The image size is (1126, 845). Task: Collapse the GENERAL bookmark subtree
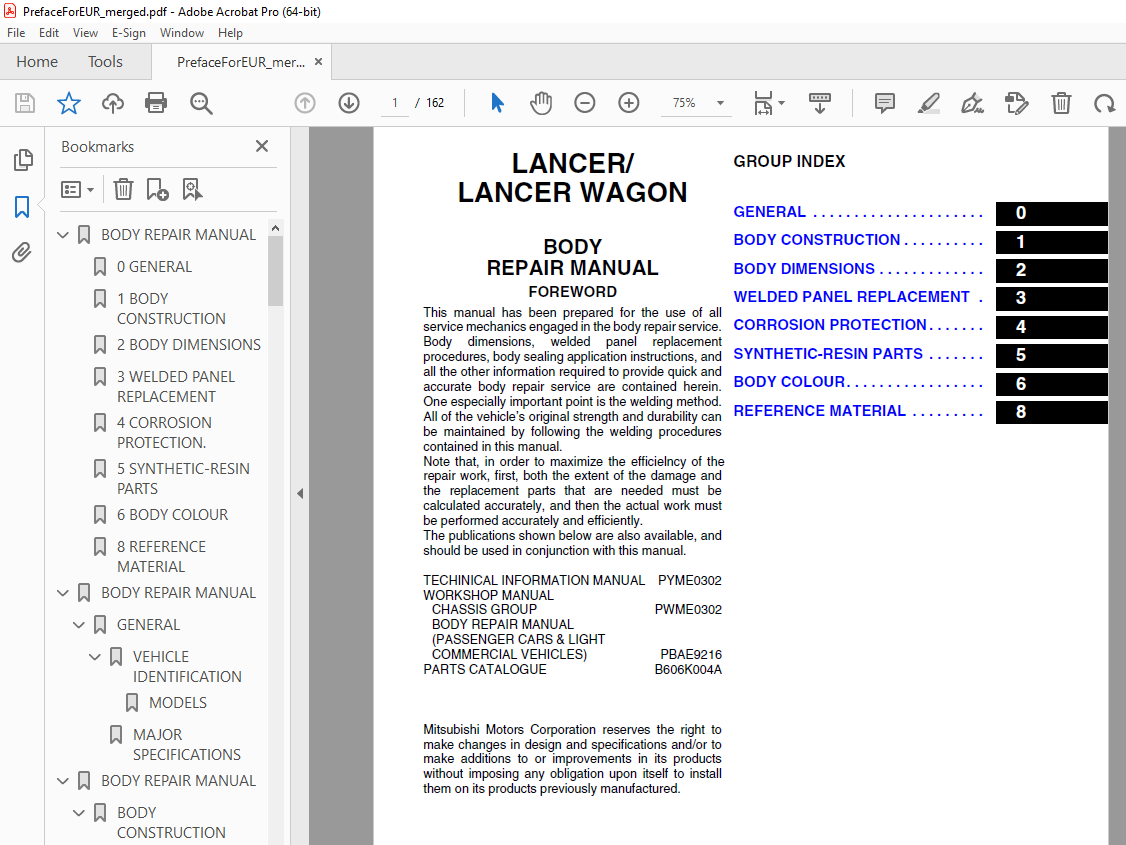(79, 625)
